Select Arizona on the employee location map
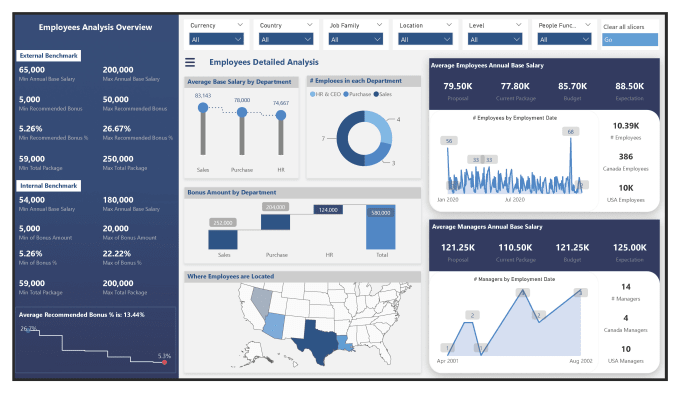680x393 pixels. tap(274, 326)
